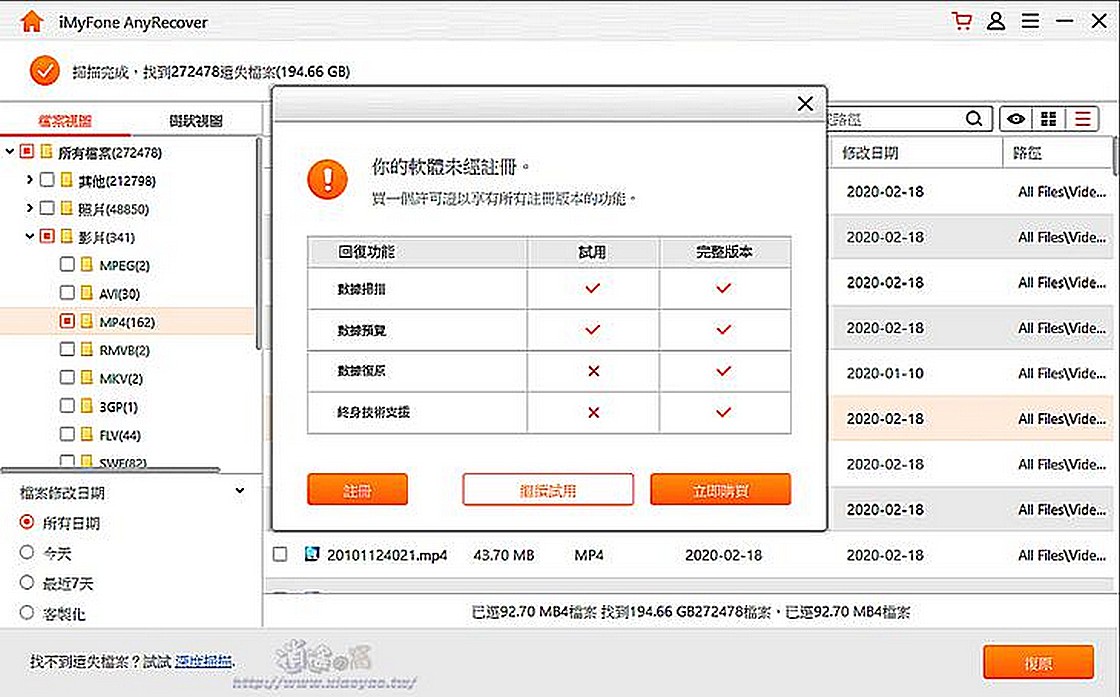Image resolution: width=1120 pixels, height=697 pixels.
Task: Click the tree panel horizontal scrollbar
Action: (111, 470)
